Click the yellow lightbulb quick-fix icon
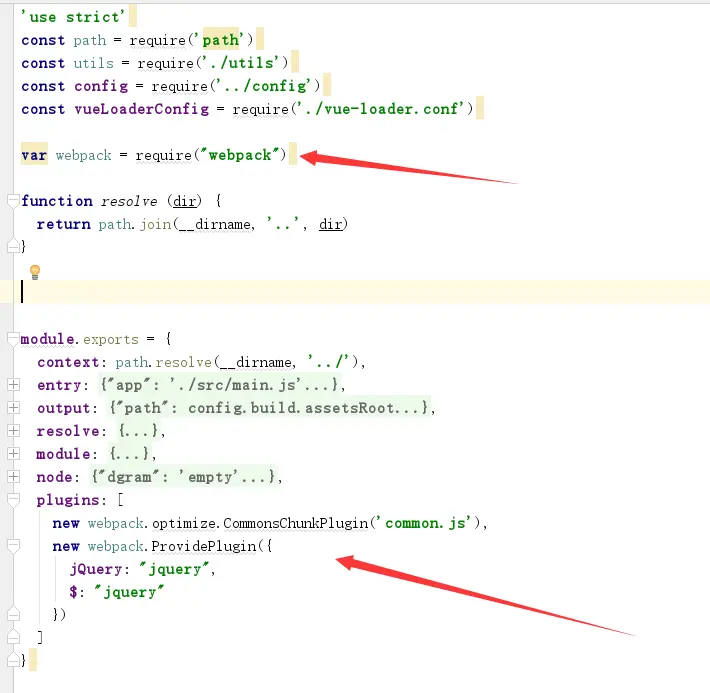 pos(35,272)
